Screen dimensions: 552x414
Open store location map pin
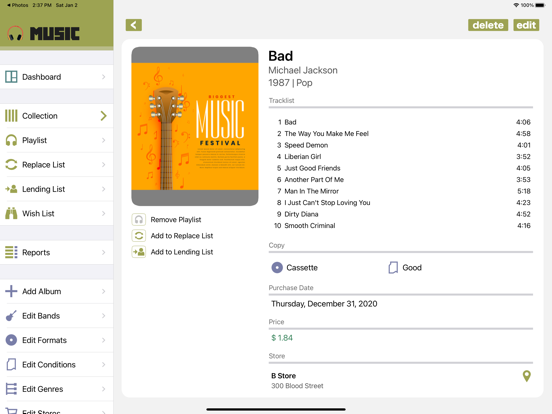[527, 376]
